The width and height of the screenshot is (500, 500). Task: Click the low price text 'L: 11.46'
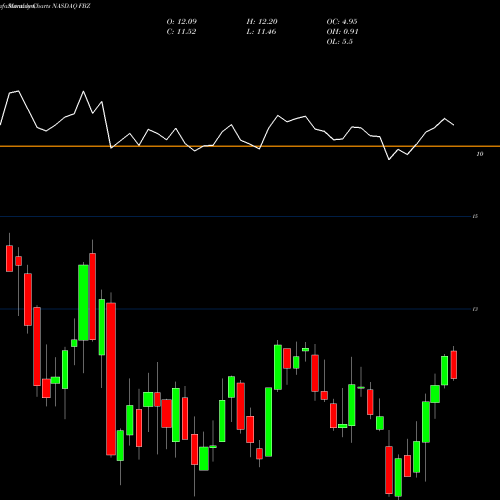click(x=261, y=32)
